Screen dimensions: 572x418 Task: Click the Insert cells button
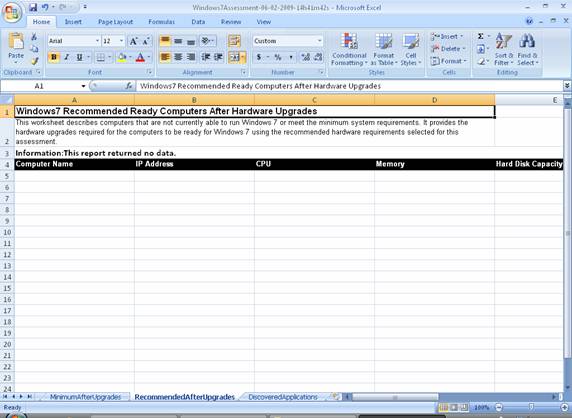point(447,36)
